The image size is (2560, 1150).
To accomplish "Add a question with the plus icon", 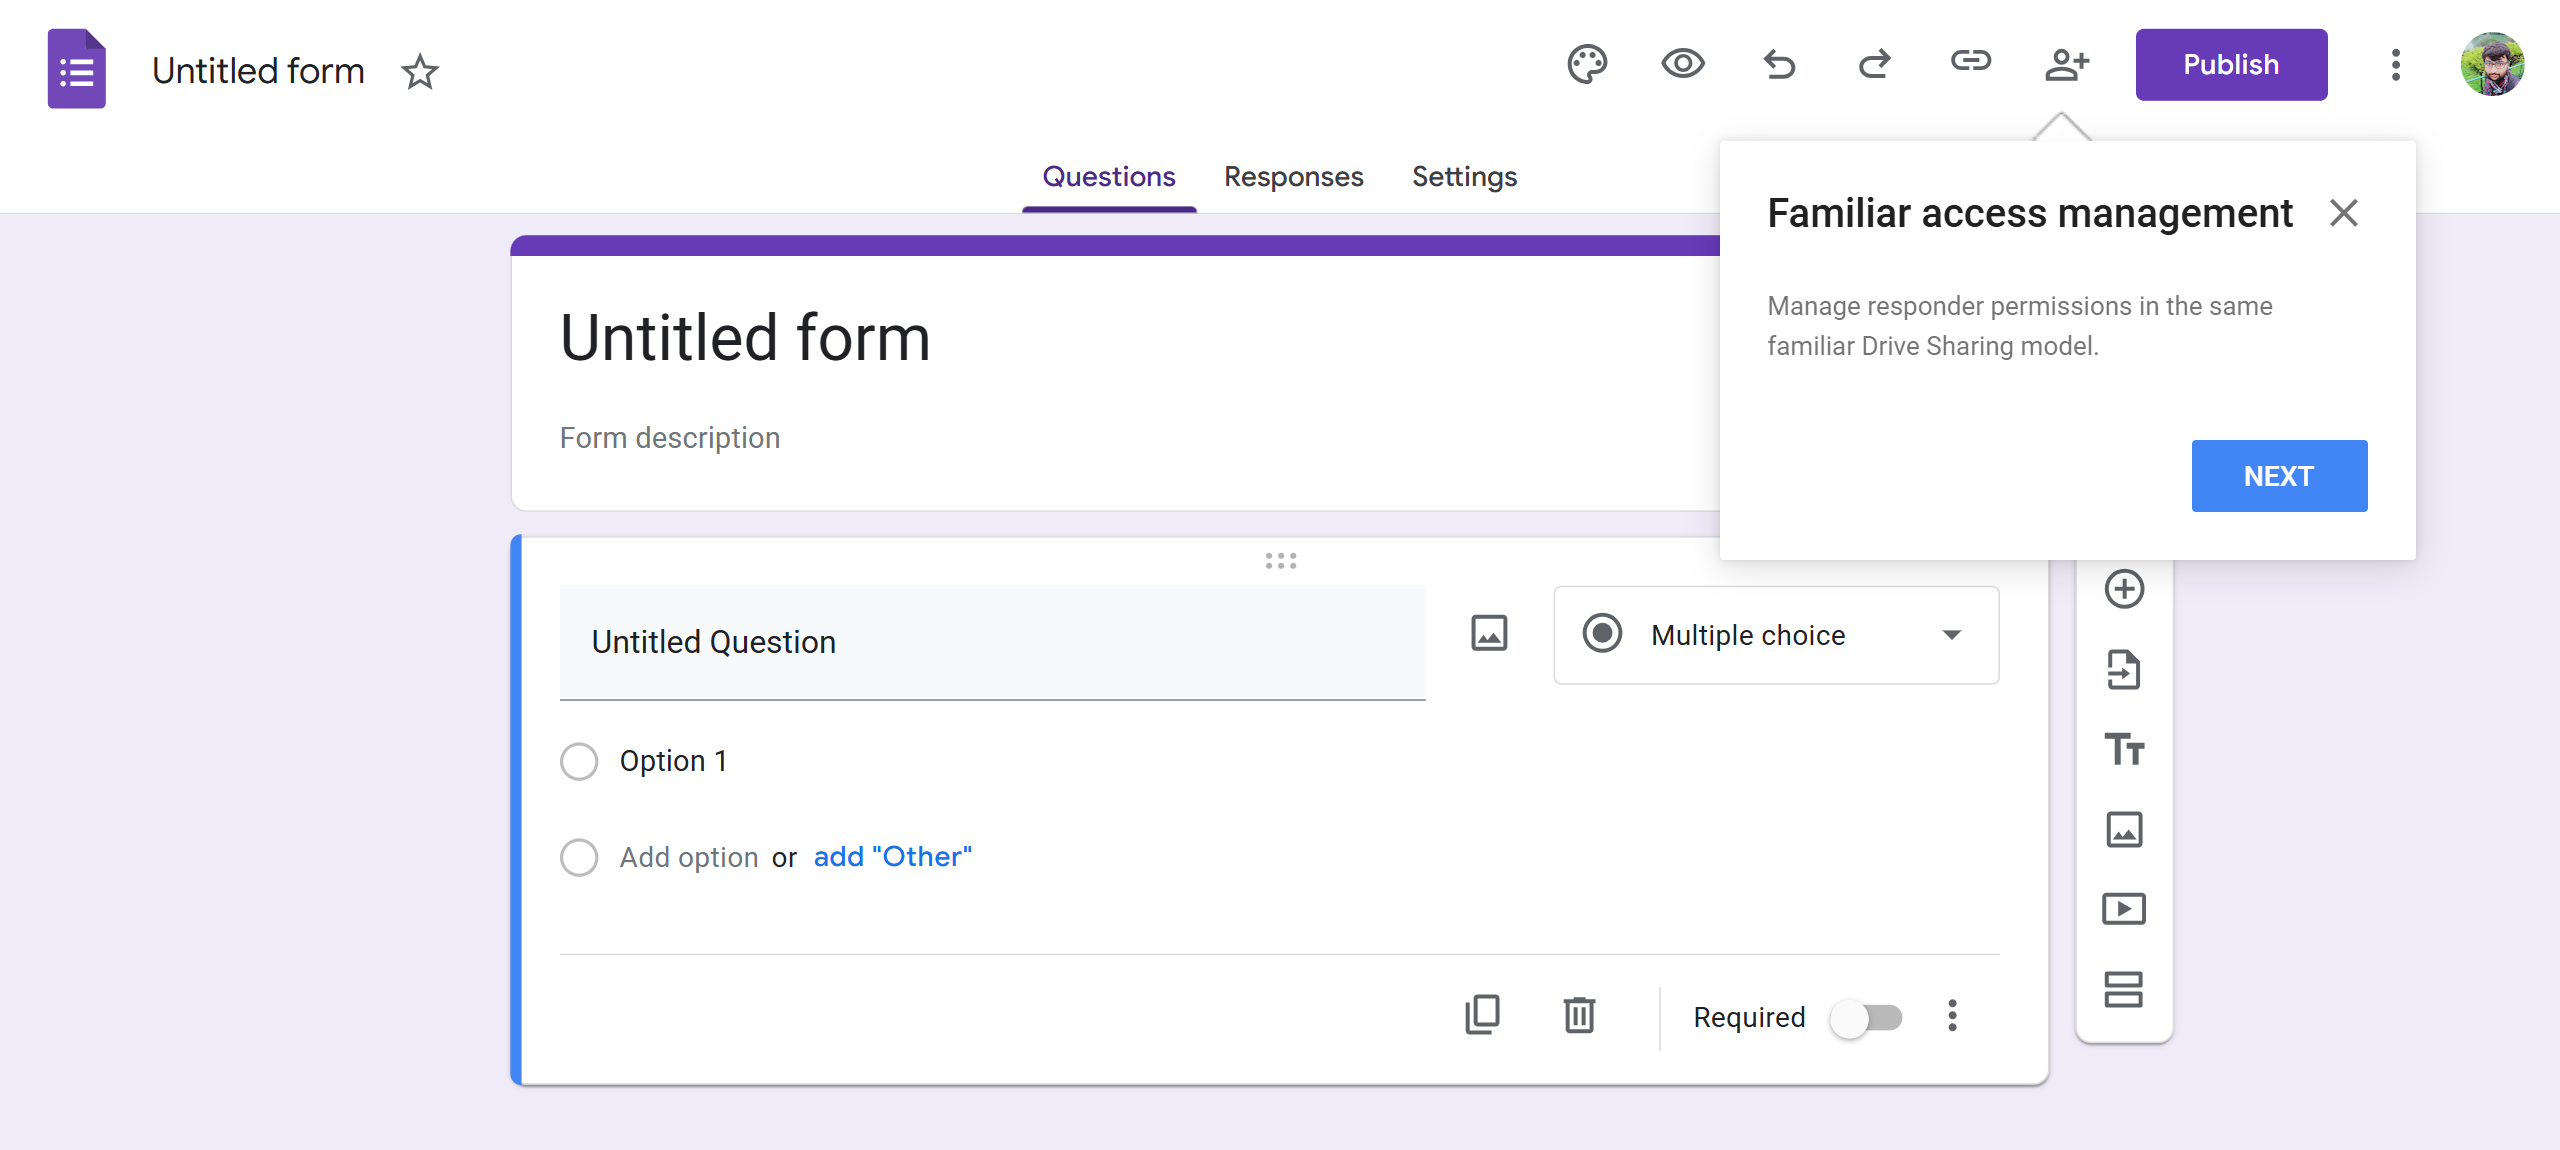I will 2124,589.
